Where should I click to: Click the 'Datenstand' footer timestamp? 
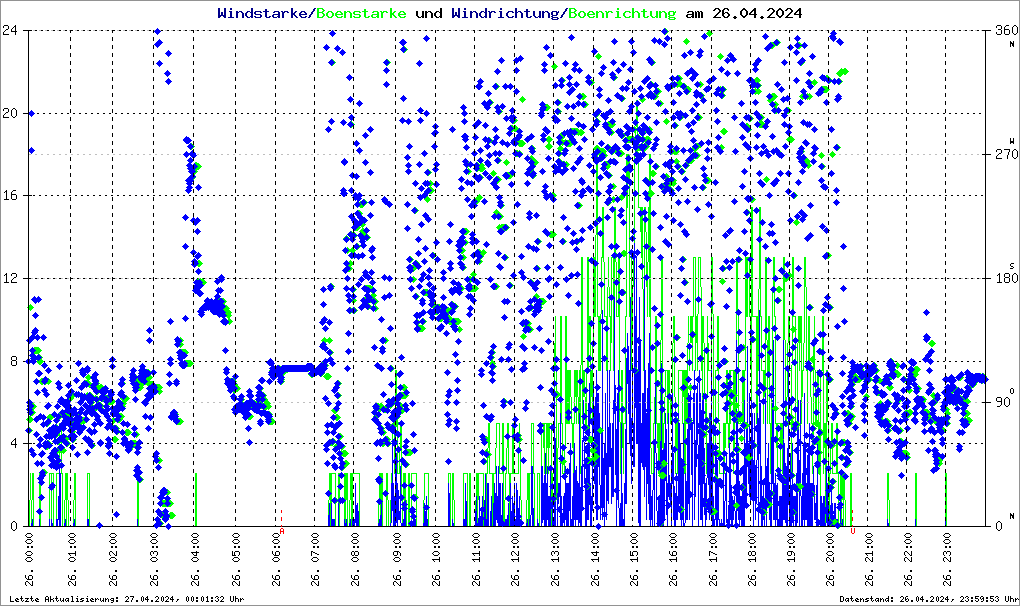[928, 599]
